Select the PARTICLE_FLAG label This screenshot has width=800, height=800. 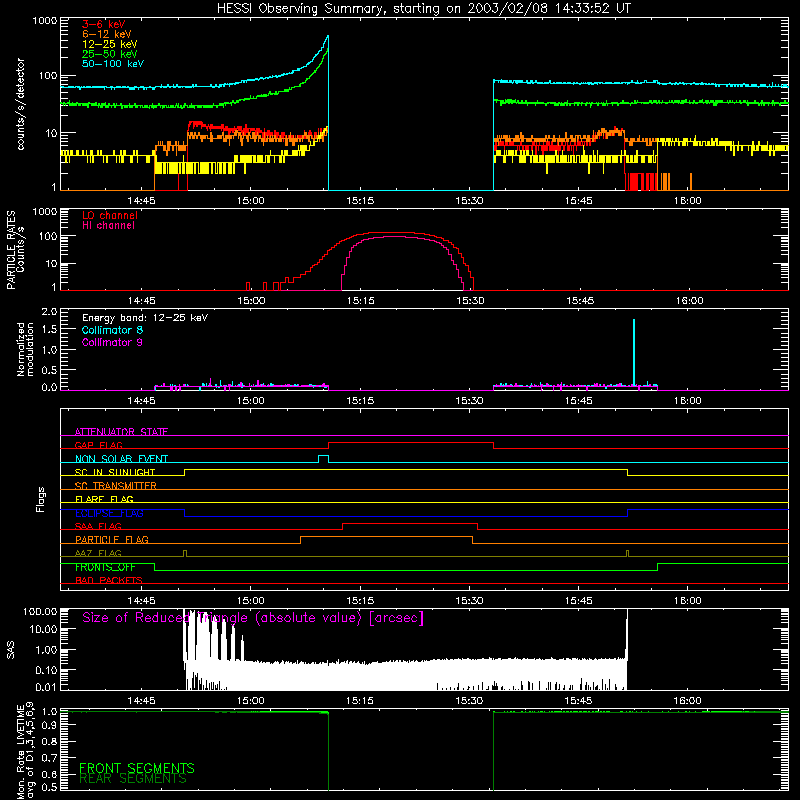[112, 539]
